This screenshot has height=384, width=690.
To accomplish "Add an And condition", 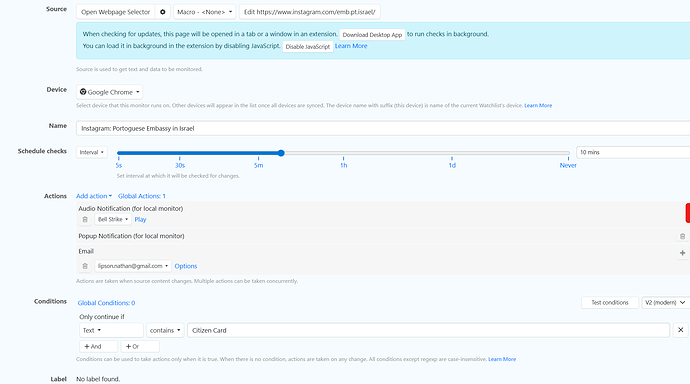I will pos(99,346).
